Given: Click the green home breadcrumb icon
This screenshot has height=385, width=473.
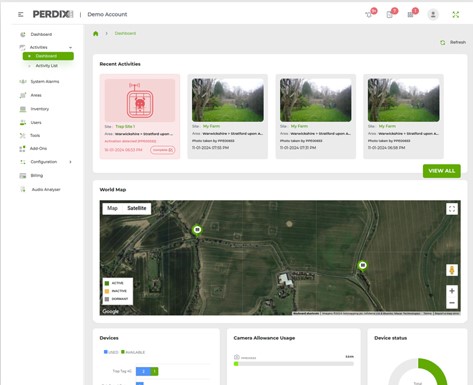Looking at the screenshot, I should pos(96,33).
